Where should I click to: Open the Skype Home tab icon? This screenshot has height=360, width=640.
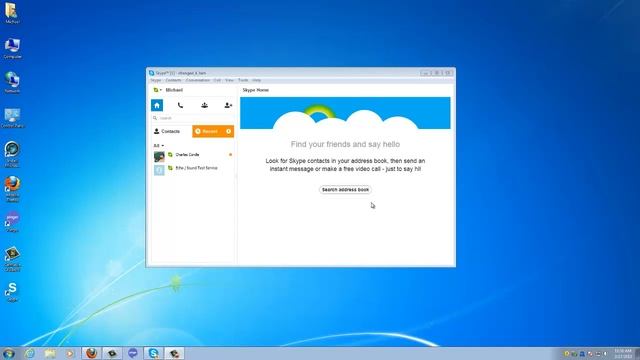coord(157,105)
